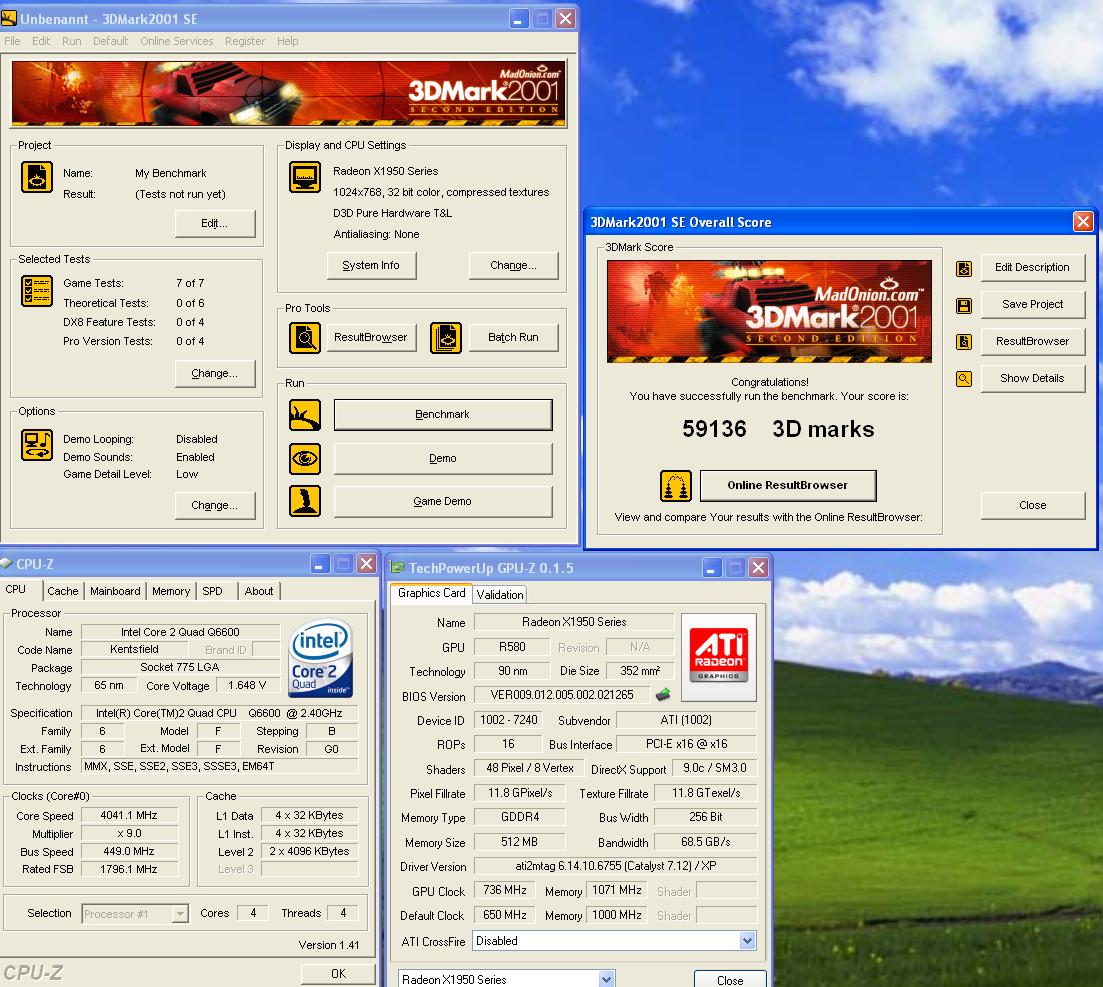Open the Help menu in 3DMark2001
Image resolution: width=1103 pixels, height=987 pixels.
pyautogui.click(x=287, y=41)
